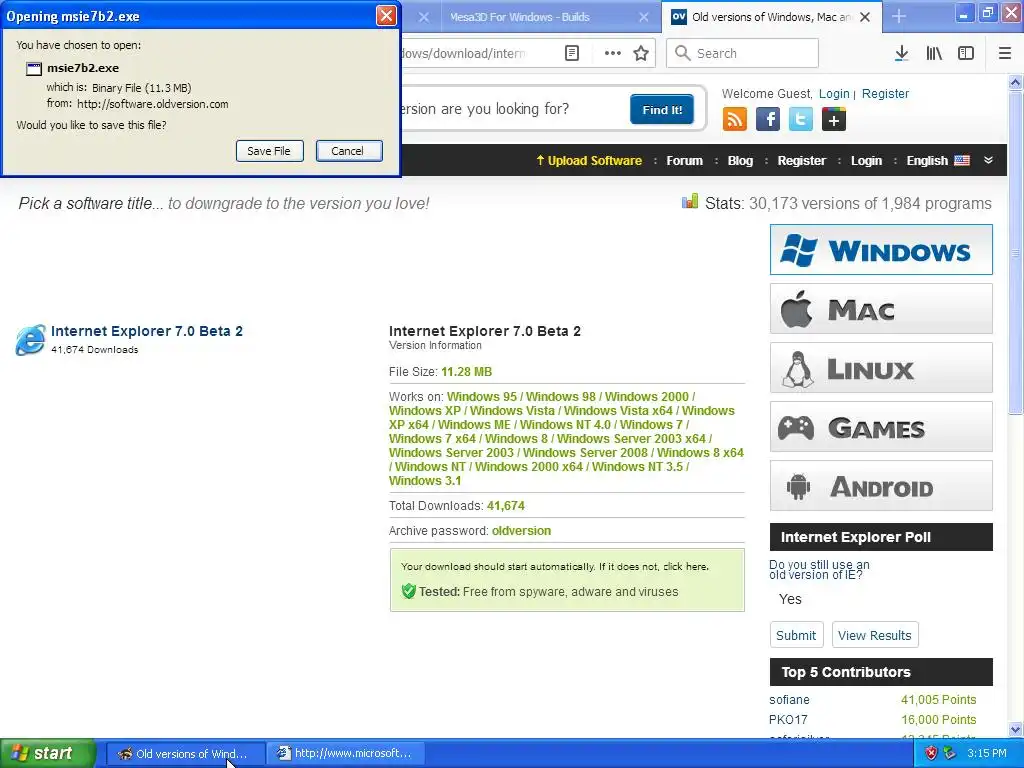The image size is (1024, 768).
Task: Toggle the Firefox sidebar icon
Action: pyautogui.click(x=966, y=54)
